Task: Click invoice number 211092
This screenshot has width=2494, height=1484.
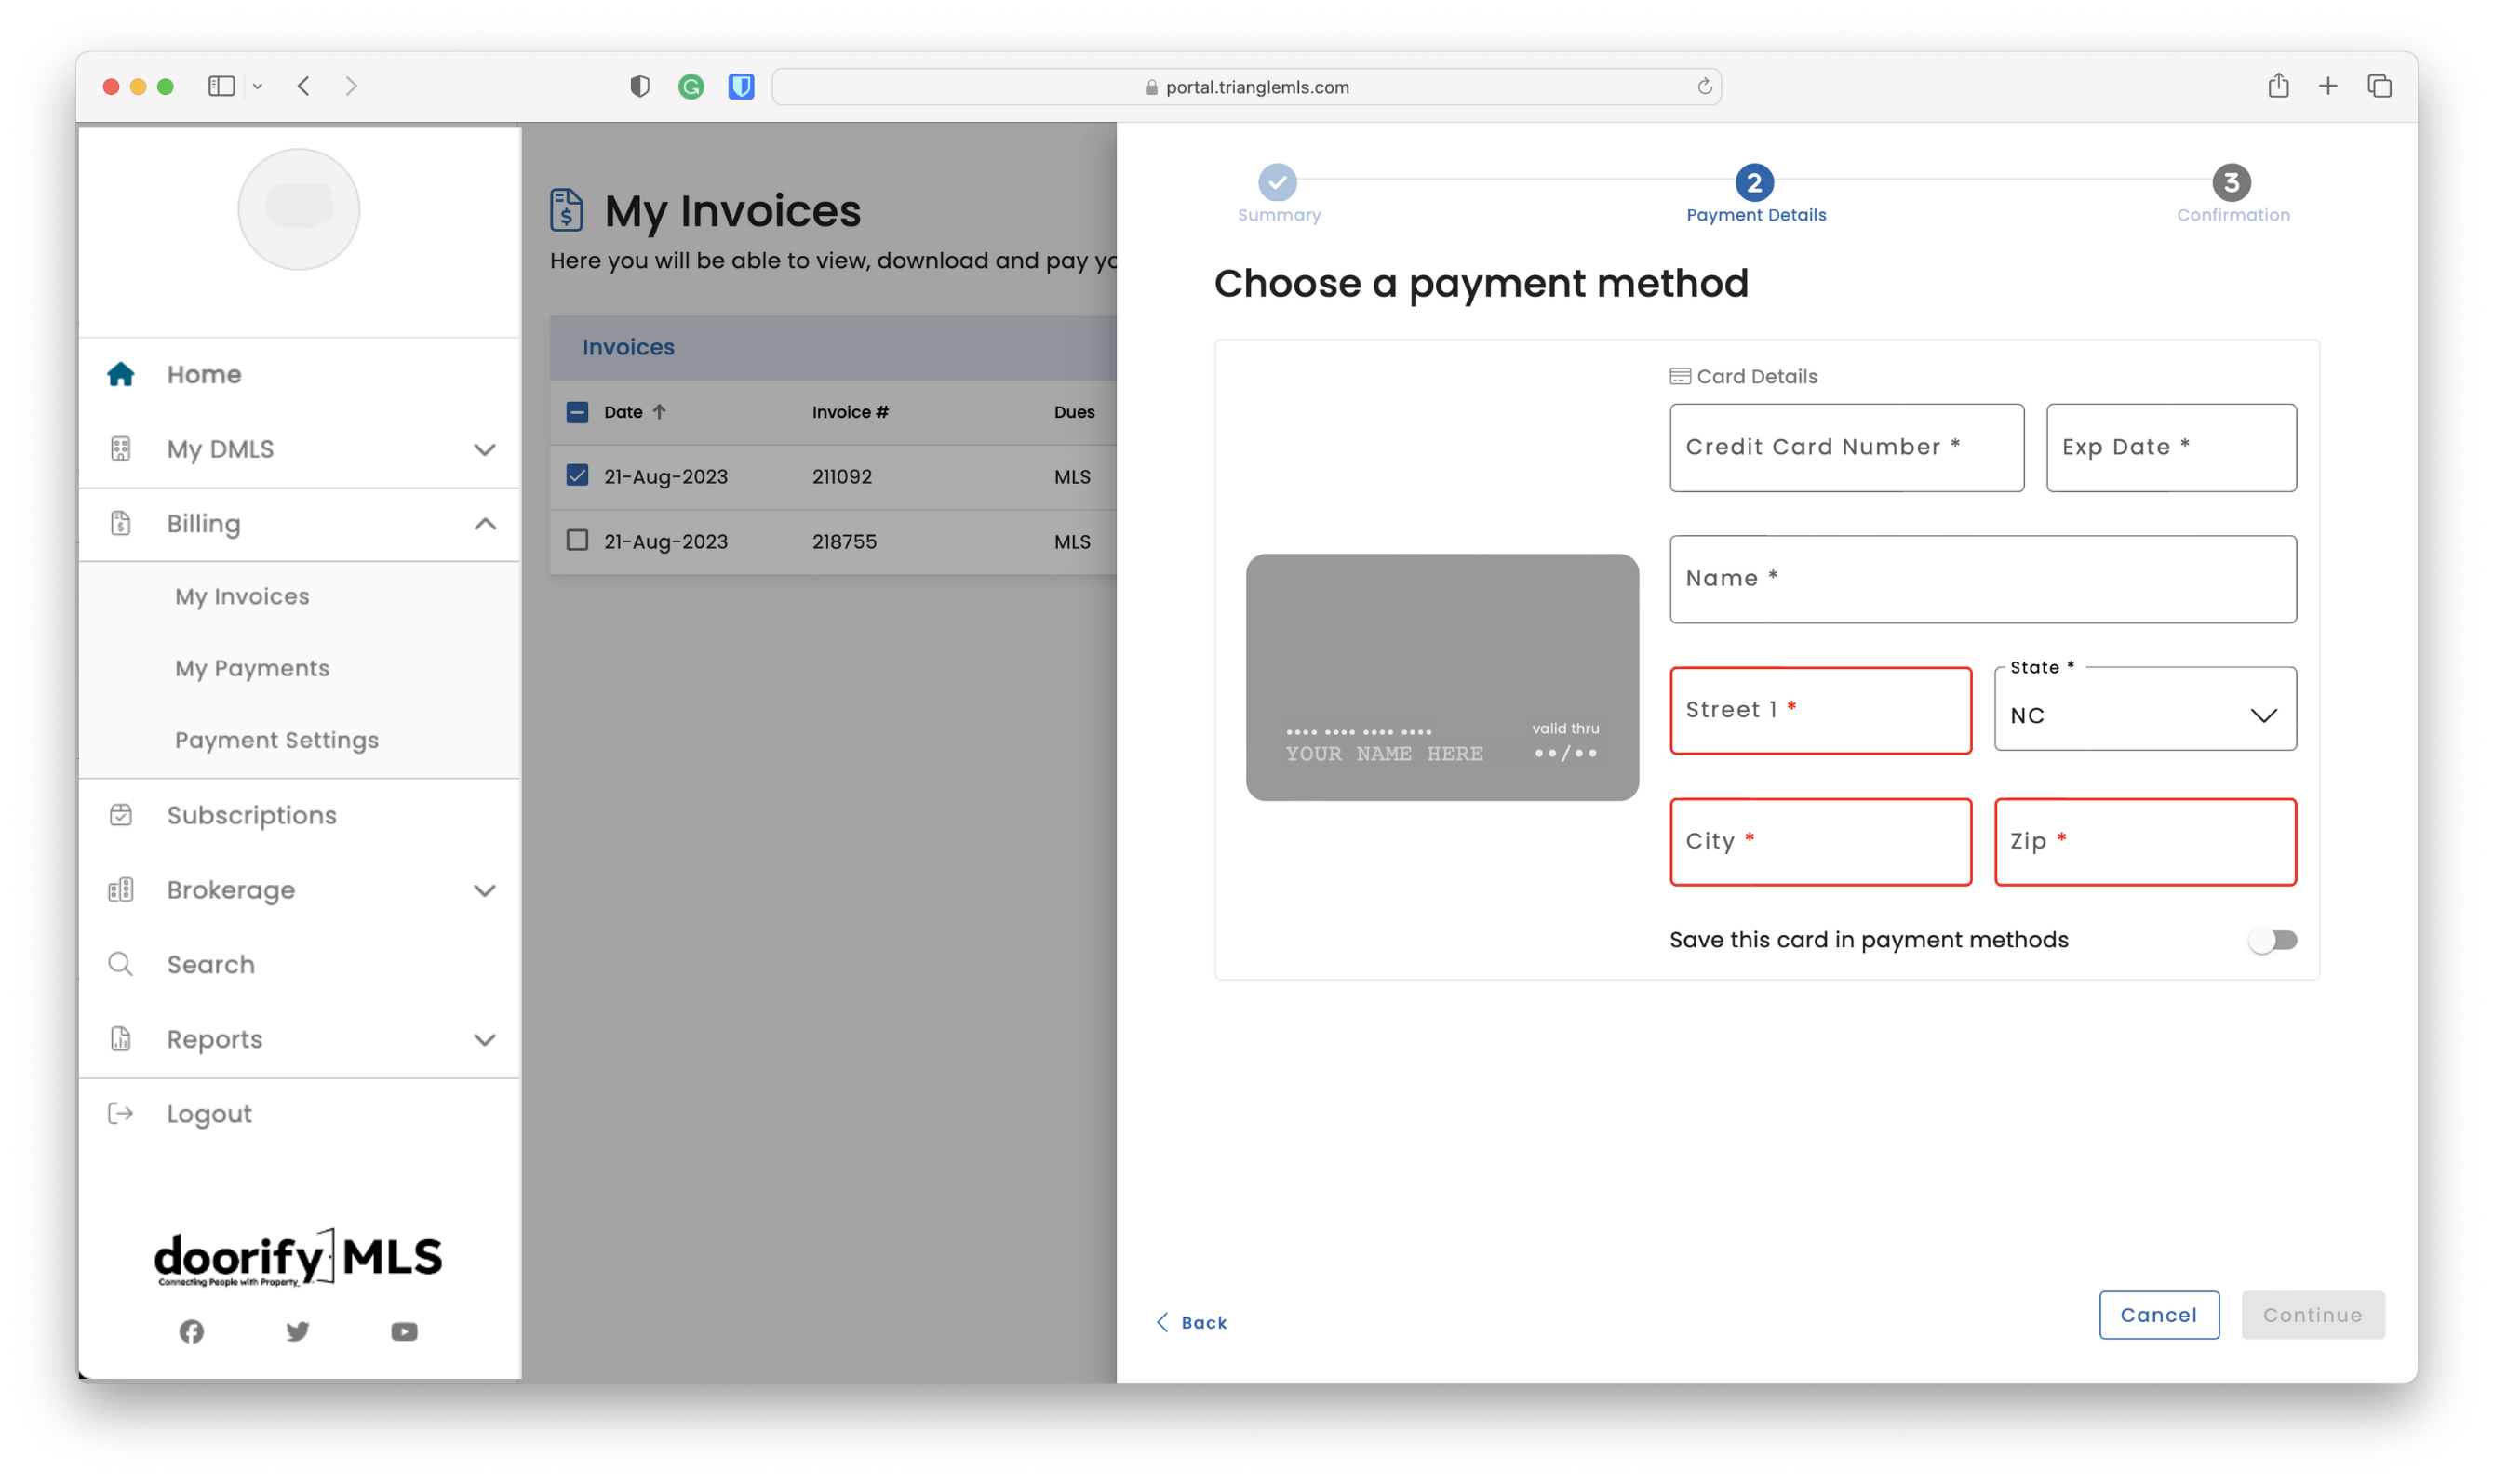Action: coord(842,476)
